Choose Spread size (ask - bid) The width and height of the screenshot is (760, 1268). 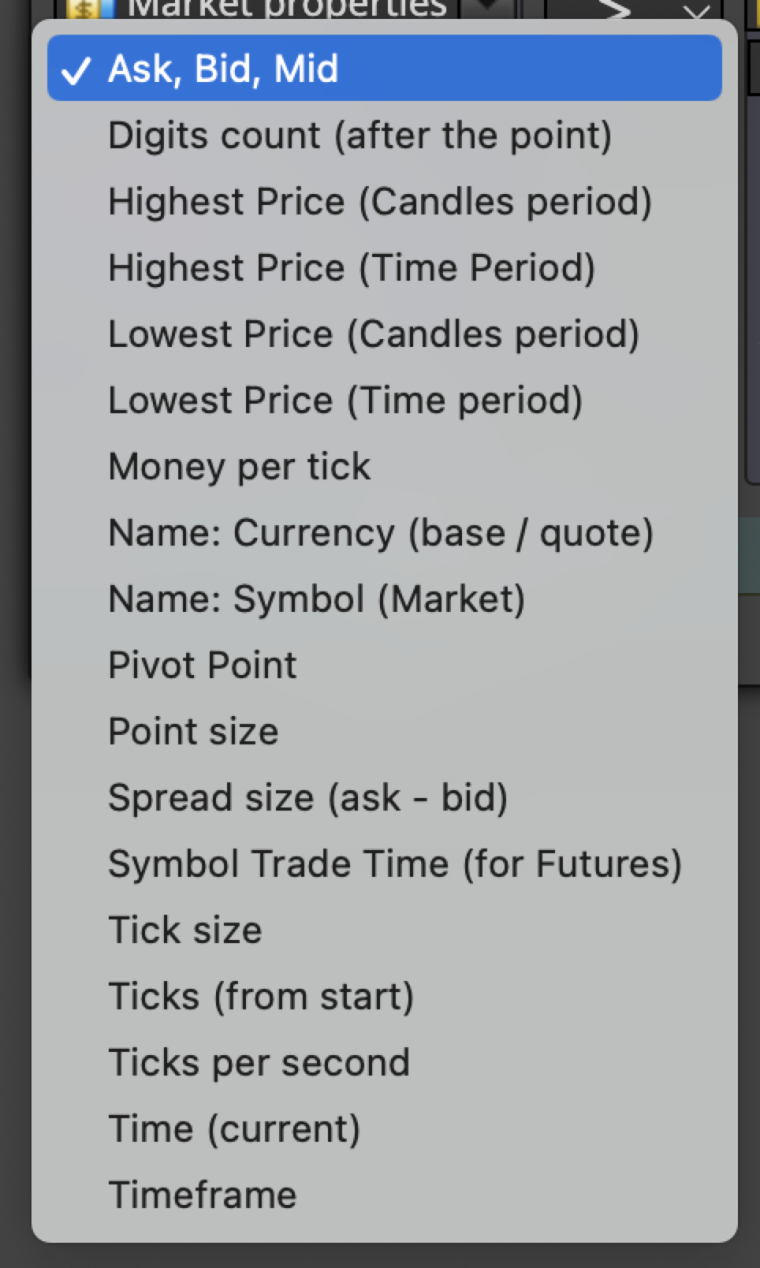pyautogui.click(x=384, y=797)
